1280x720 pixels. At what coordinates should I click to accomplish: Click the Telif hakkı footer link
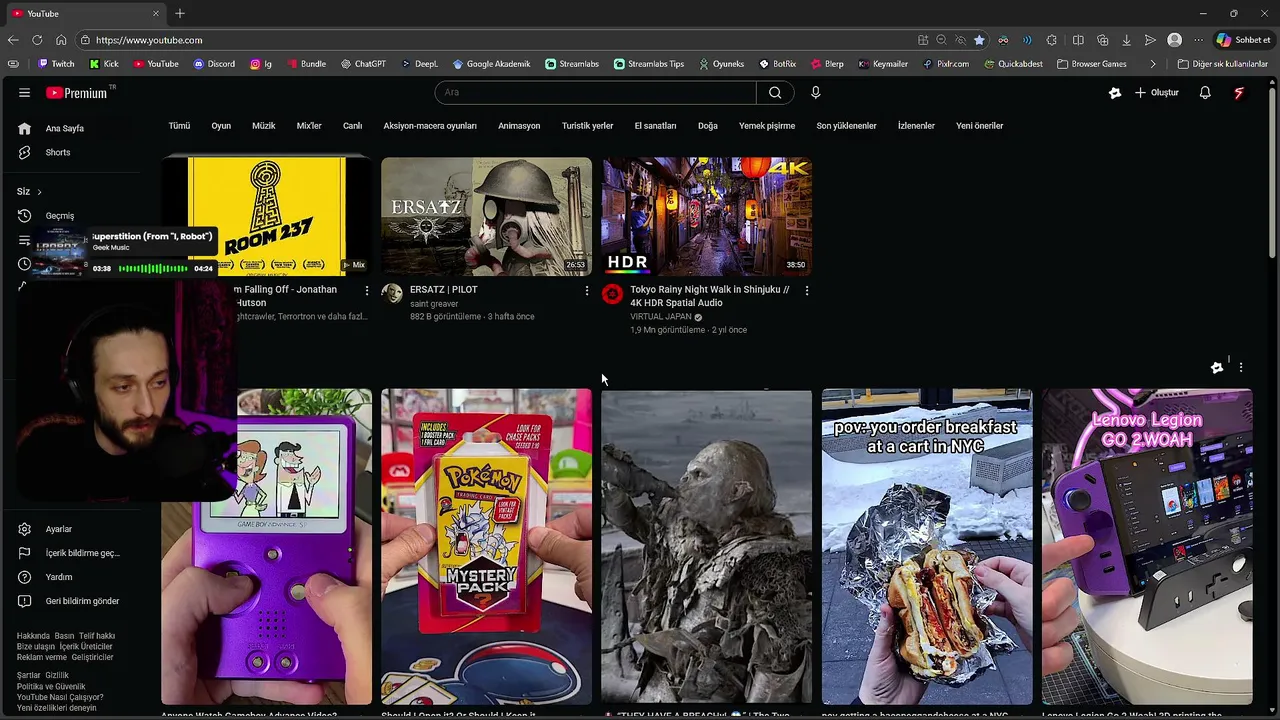pyautogui.click(x=97, y=636)
